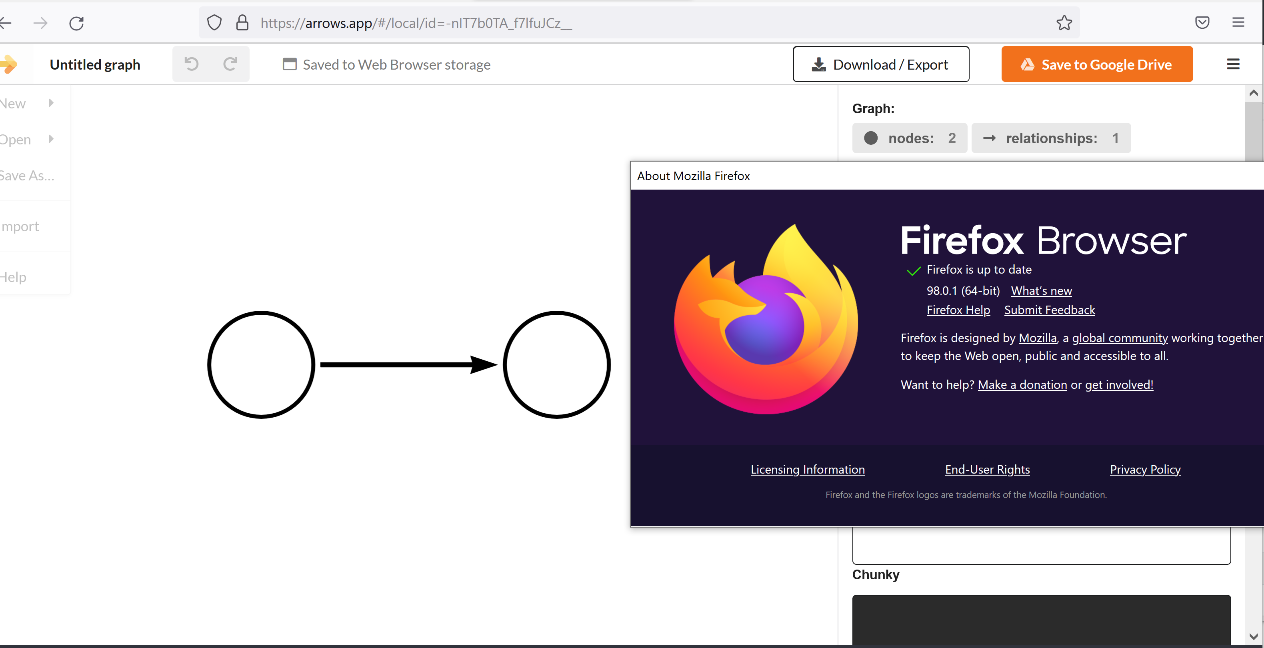Open the Submit Feedback link

(x=1049, y=310)
